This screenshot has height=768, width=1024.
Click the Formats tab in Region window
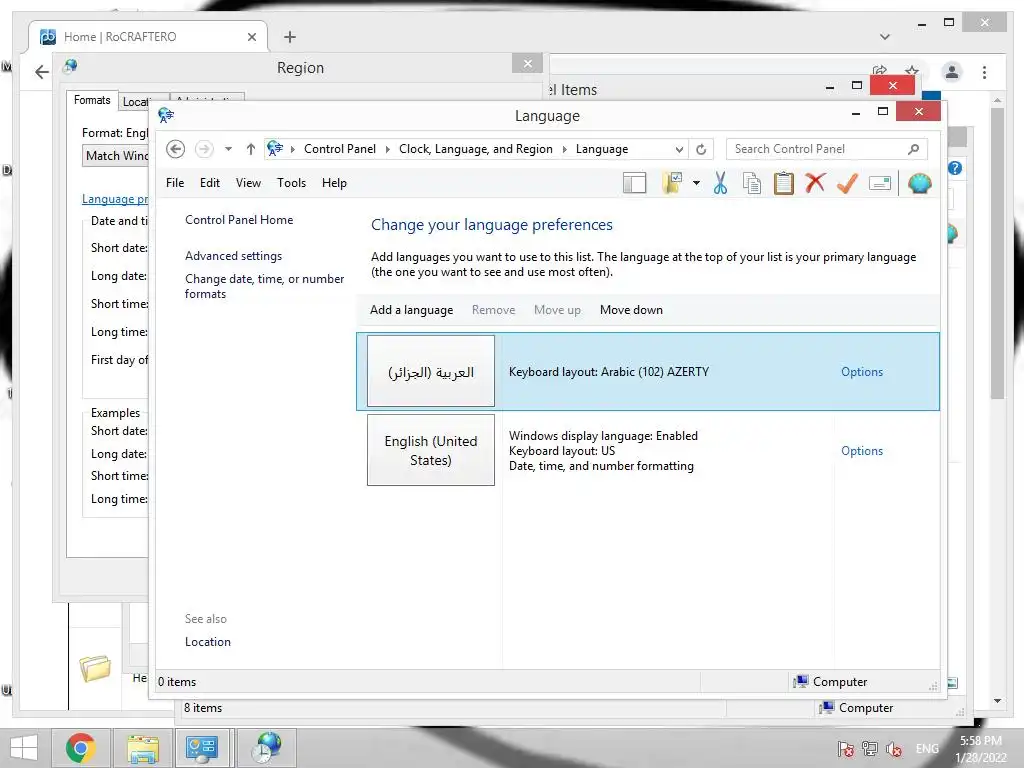tap(92, 100)
